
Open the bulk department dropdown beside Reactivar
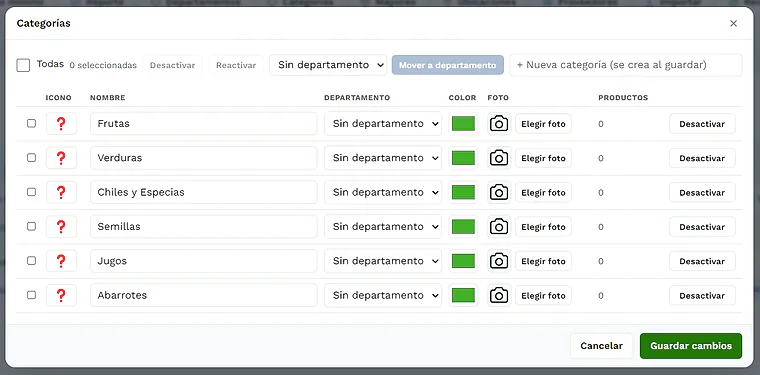coord(328,65)
